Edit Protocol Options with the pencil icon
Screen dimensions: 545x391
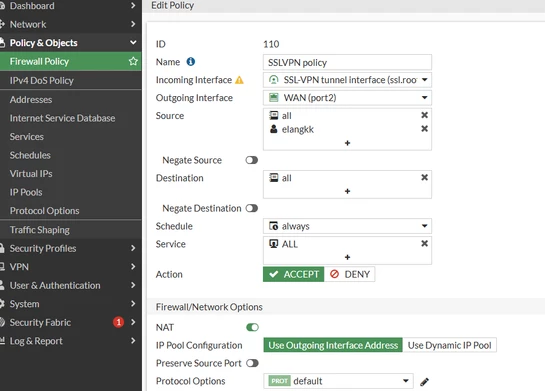coord(424,382)
